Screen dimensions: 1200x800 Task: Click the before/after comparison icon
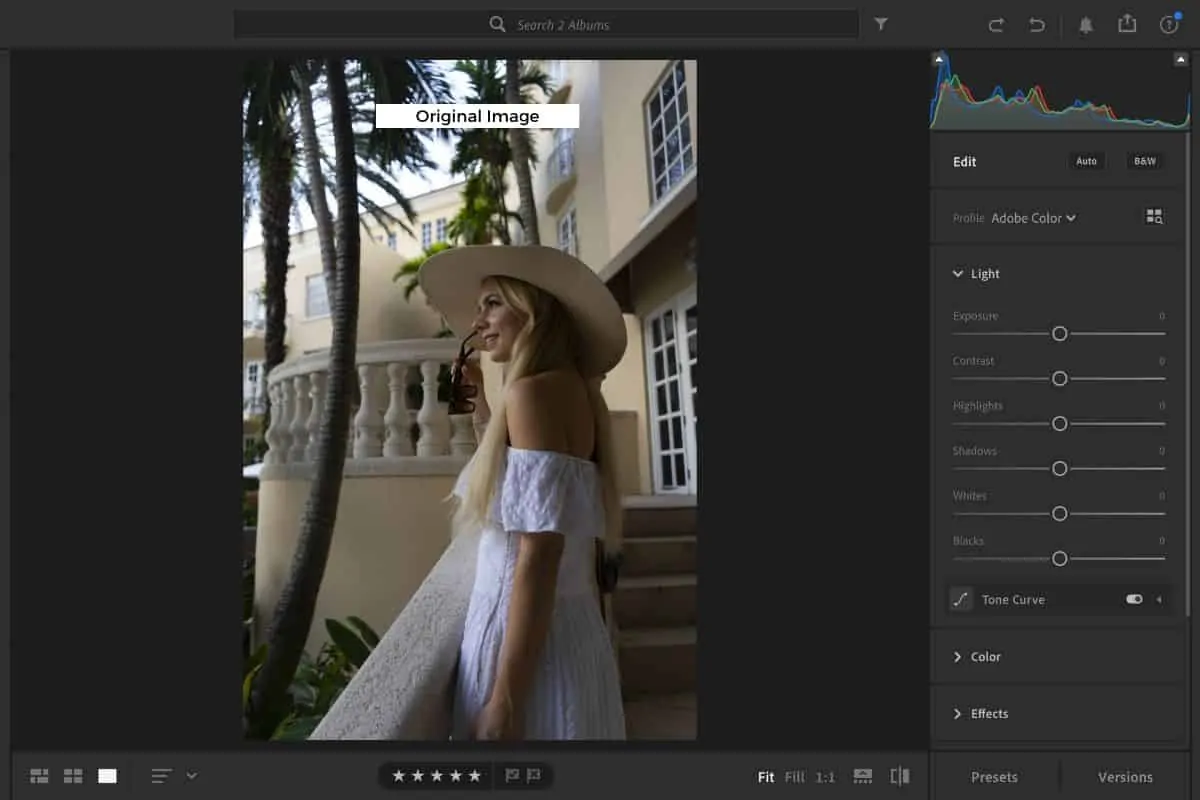(899, 775)
